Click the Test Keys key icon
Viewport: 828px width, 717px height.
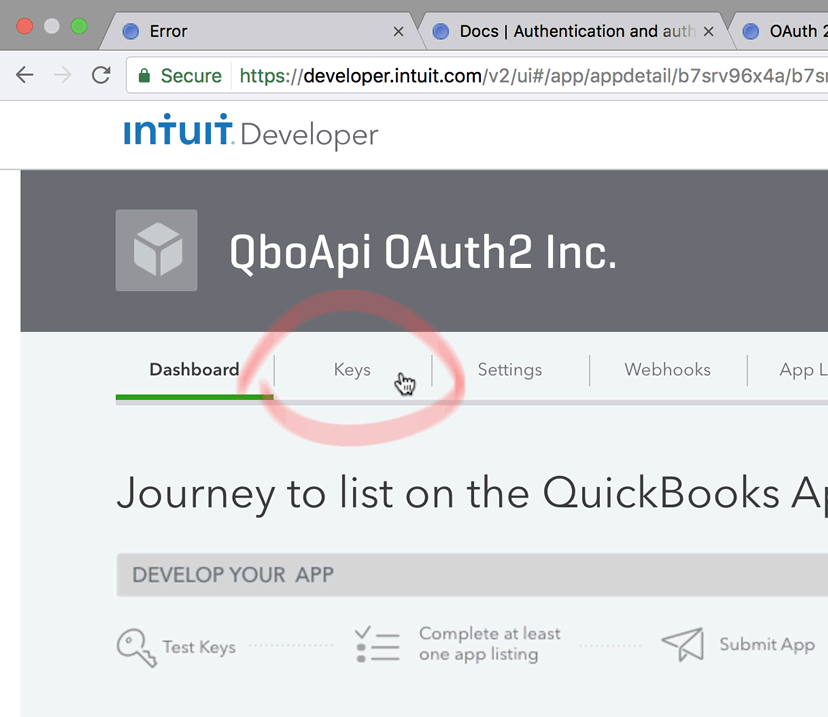[x=137, y=647]
